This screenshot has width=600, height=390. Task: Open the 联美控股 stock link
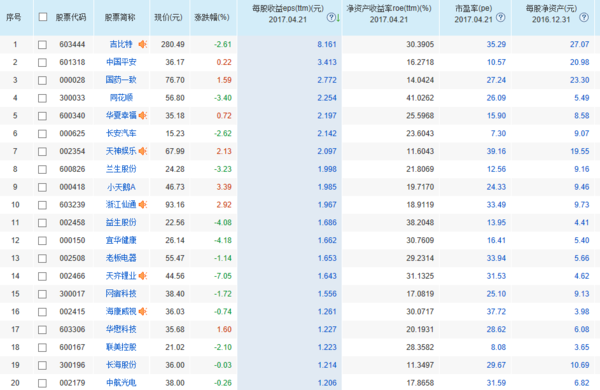(121, 347)
